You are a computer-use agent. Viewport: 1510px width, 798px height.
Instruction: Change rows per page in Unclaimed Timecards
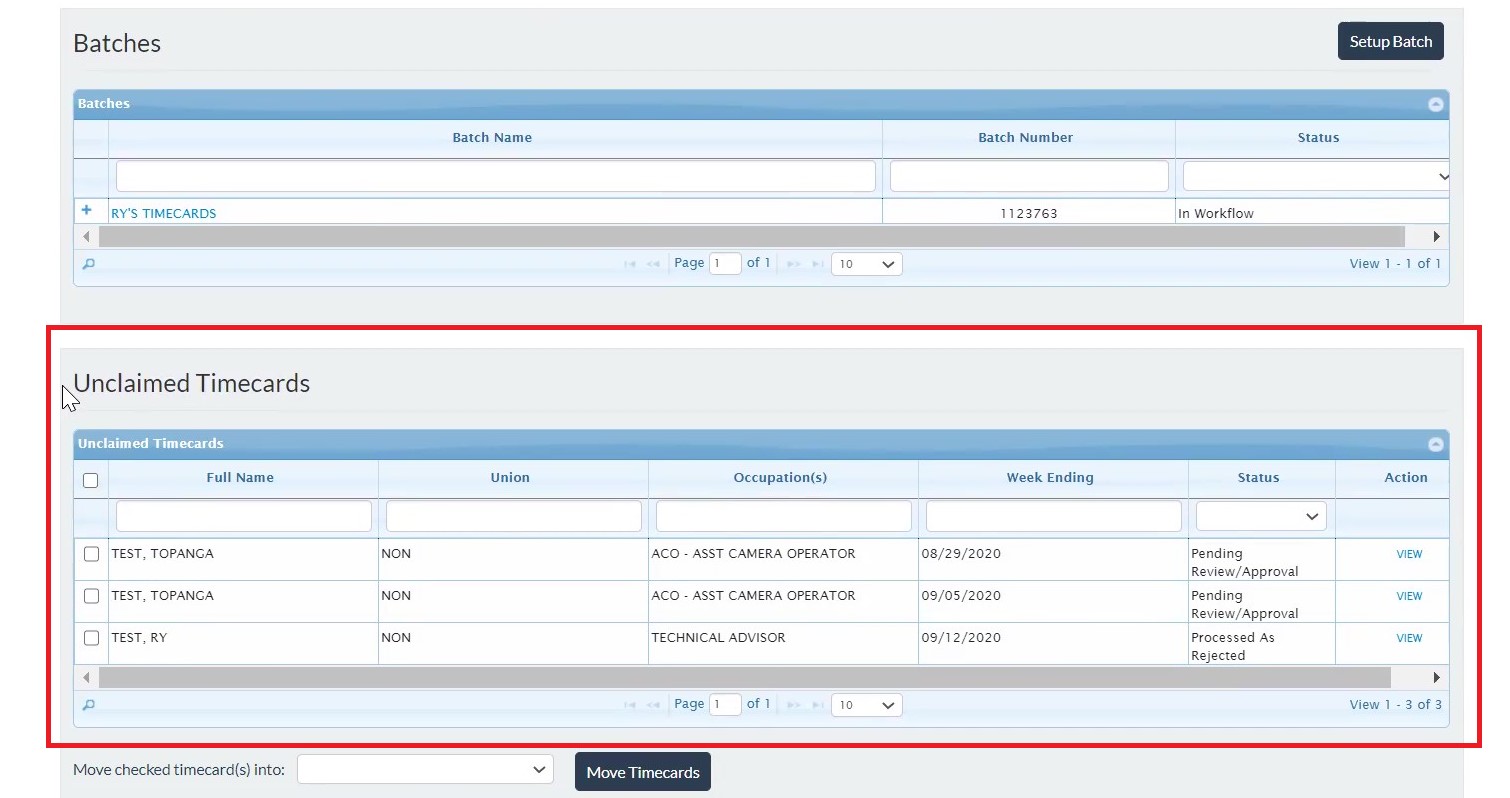(866, 705)
